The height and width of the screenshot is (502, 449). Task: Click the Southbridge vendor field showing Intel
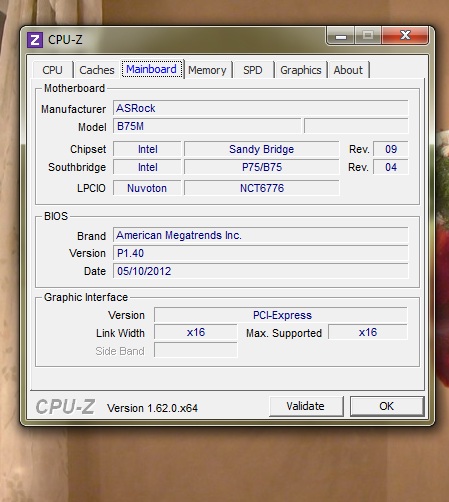pyautogui.click(x=147, y=167)
